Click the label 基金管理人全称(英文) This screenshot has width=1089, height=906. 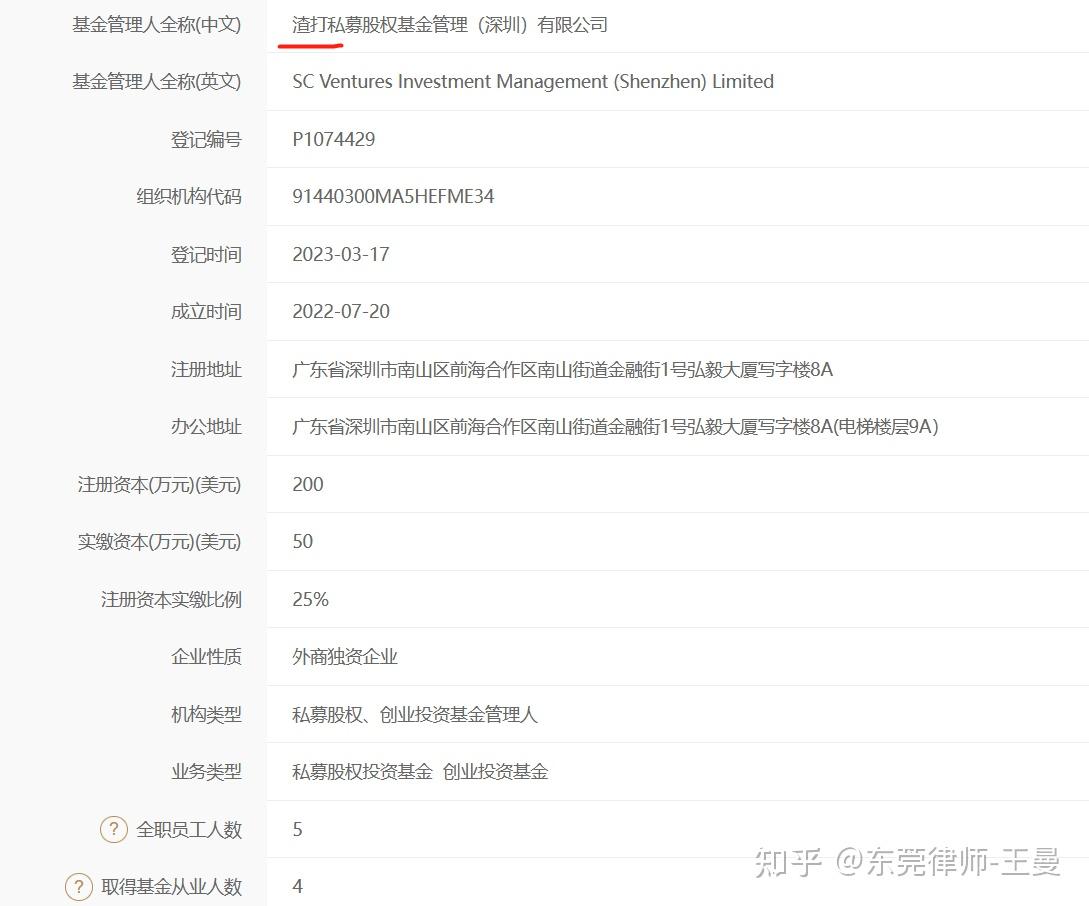(x=156, y=82)
